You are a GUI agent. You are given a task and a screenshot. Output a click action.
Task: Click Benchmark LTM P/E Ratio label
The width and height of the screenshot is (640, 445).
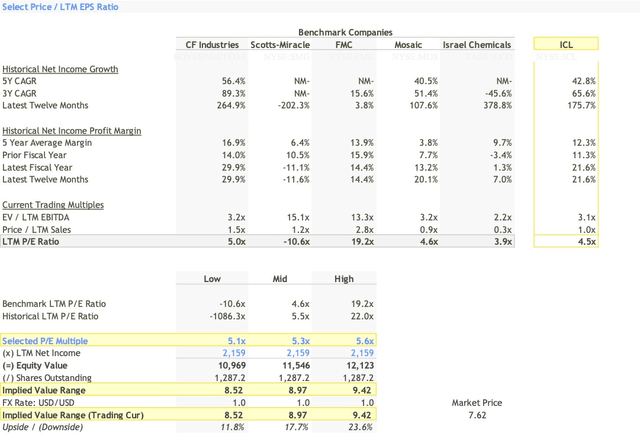pyautogui.click(x=54, y=304)
